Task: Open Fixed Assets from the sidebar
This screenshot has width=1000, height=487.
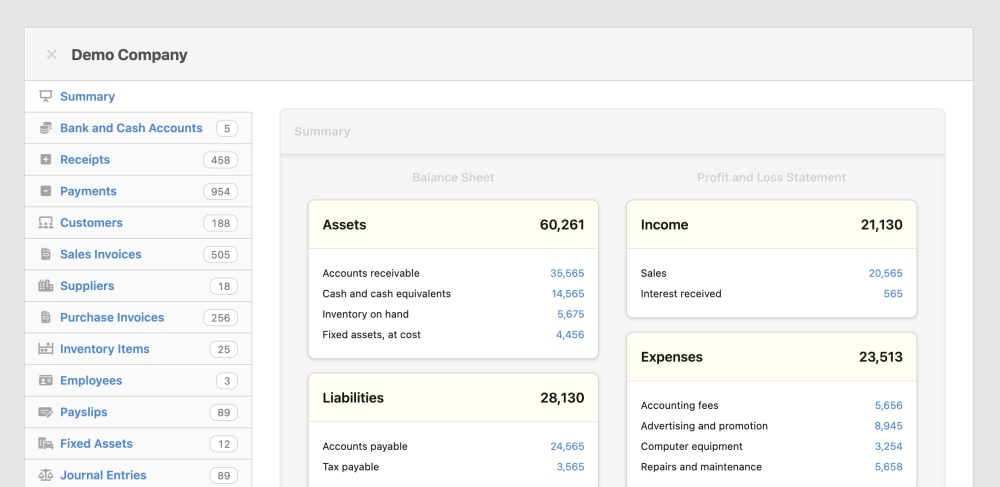Action: pyautogui.click(x=96, y=444)
